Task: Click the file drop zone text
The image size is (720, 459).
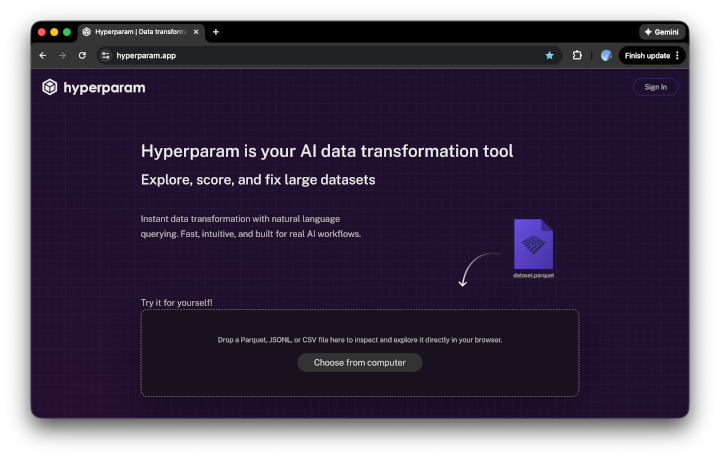Action: coord(360,340)
